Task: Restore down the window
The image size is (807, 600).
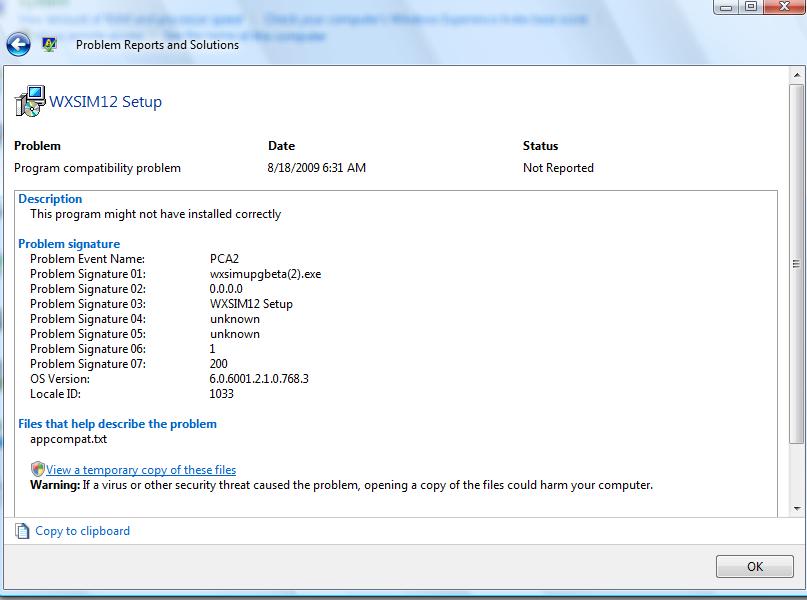Action: click(751, 7)
